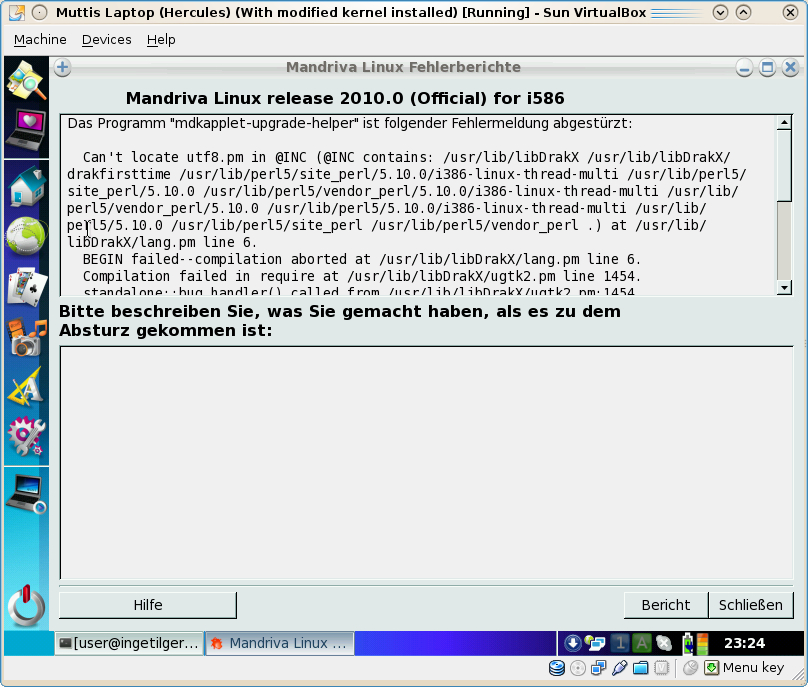Click VirtualBox shared folders status icon
Viewport: 808px width, 687px height.
click(x=640, y=668)
